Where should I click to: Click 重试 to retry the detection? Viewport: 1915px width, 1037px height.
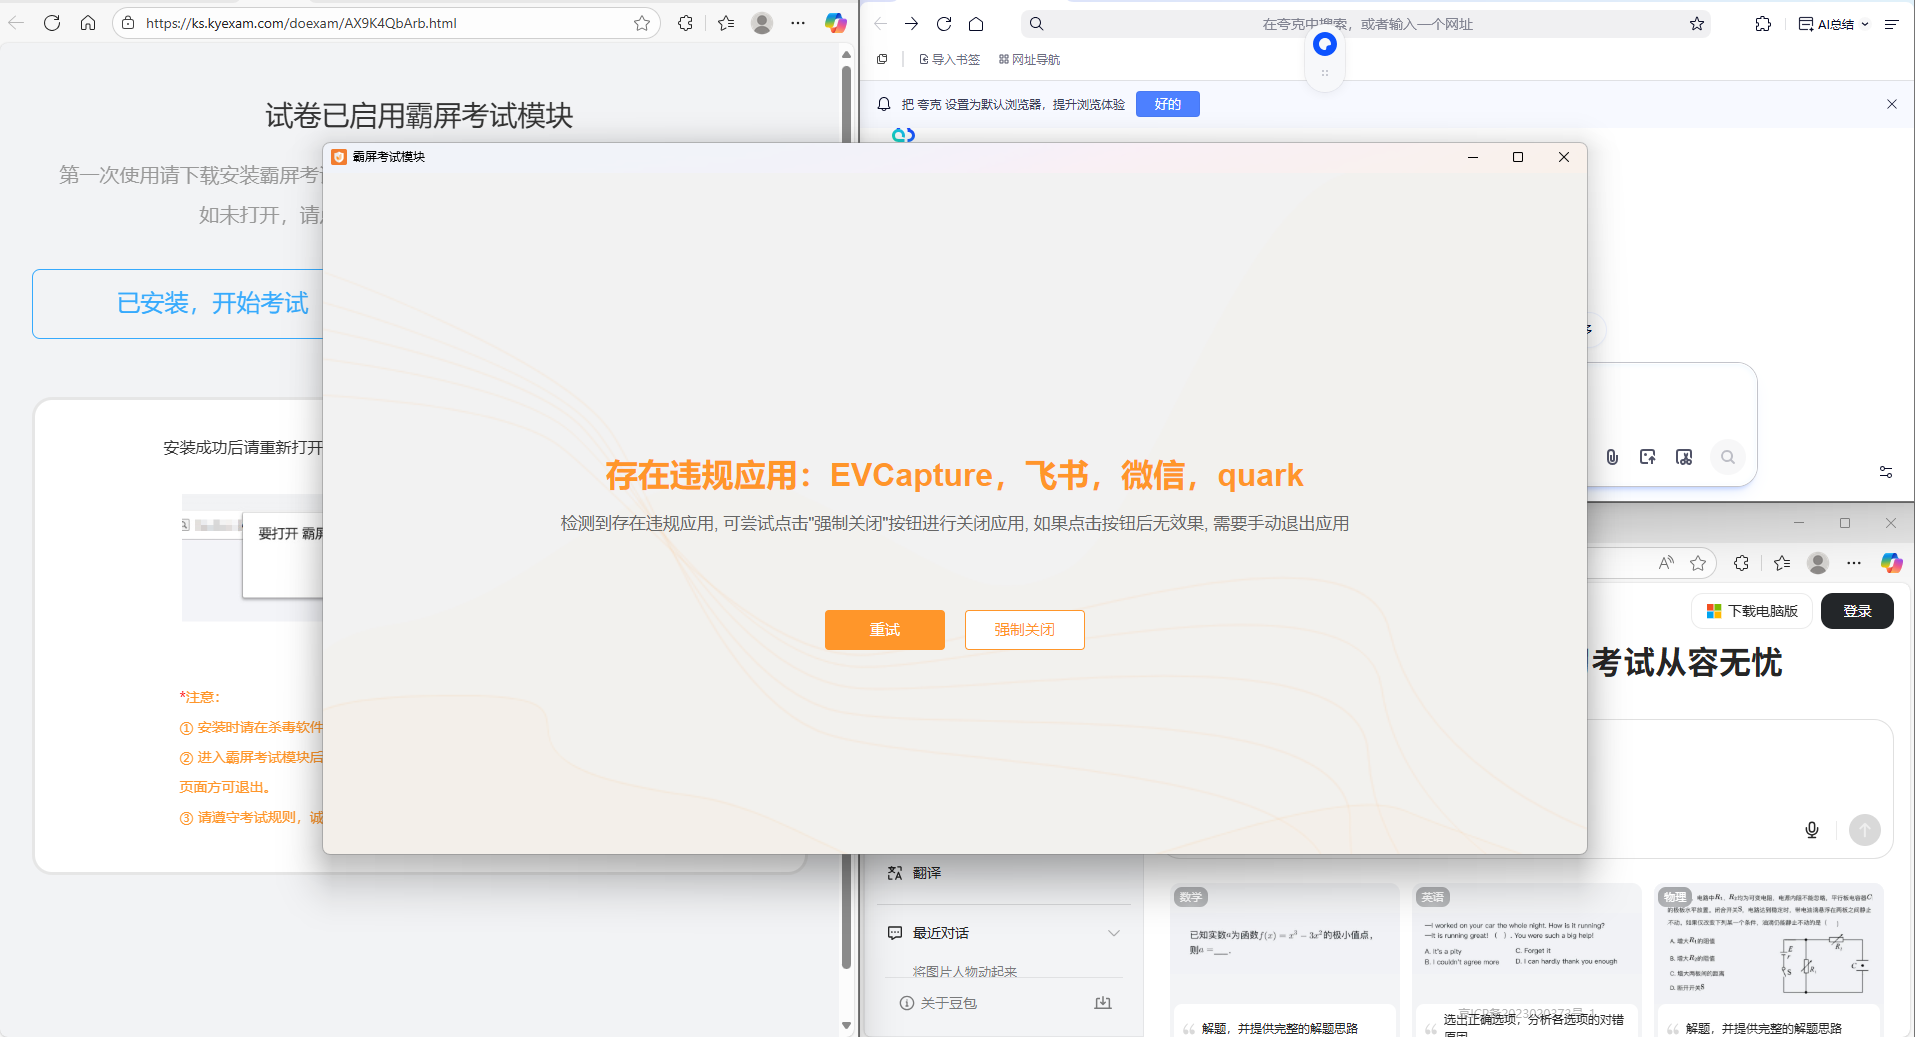(884, 629)
